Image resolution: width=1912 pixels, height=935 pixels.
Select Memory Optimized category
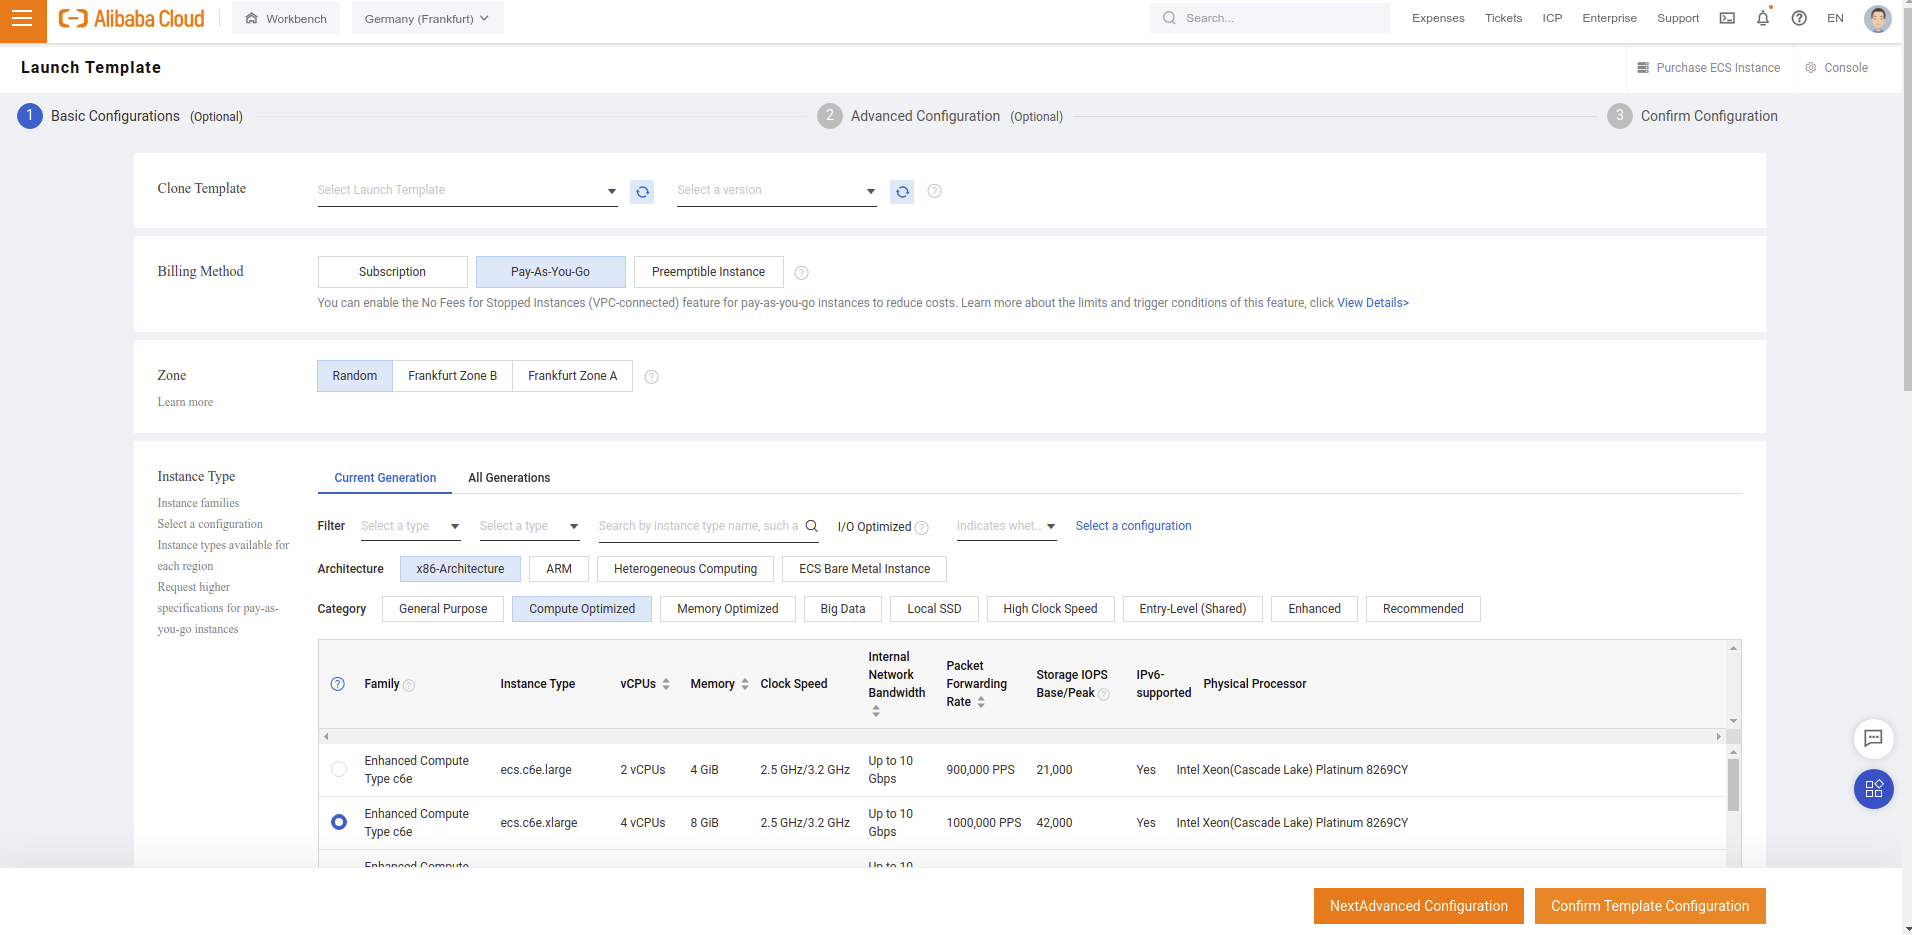pyautogui.click(x=727, y=609)
